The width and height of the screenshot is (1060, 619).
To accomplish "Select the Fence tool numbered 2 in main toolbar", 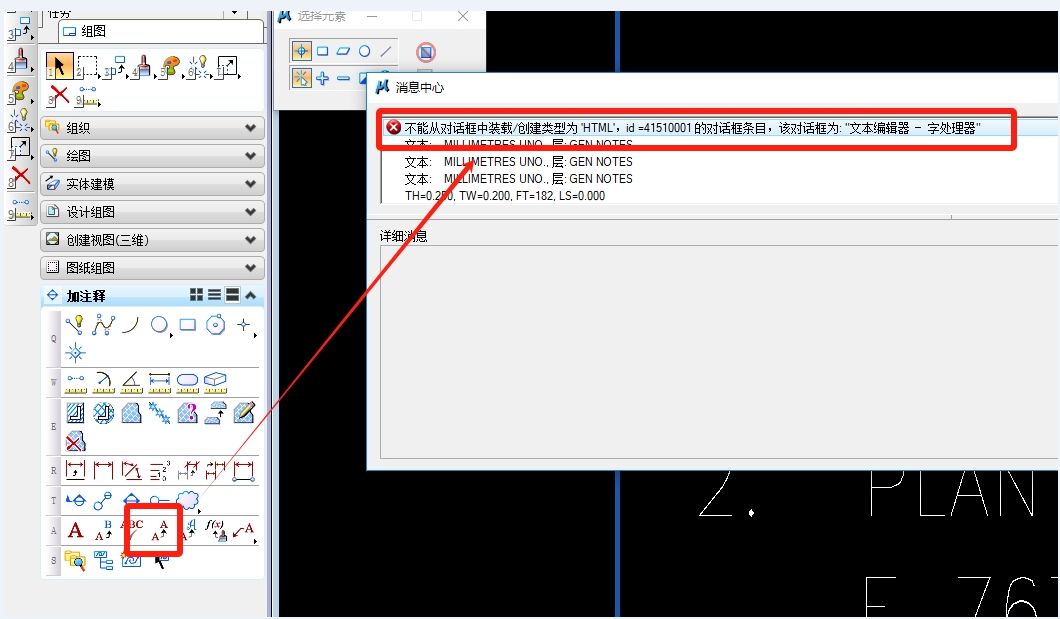I will click(87, 67).
